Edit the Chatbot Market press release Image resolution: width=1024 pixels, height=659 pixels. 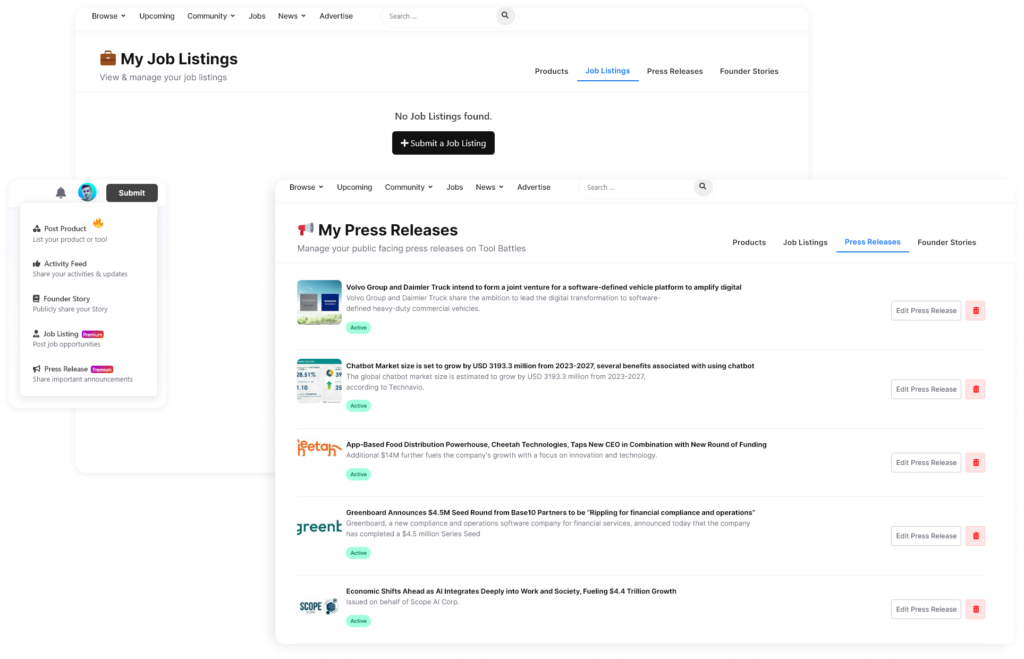[926, 389]
